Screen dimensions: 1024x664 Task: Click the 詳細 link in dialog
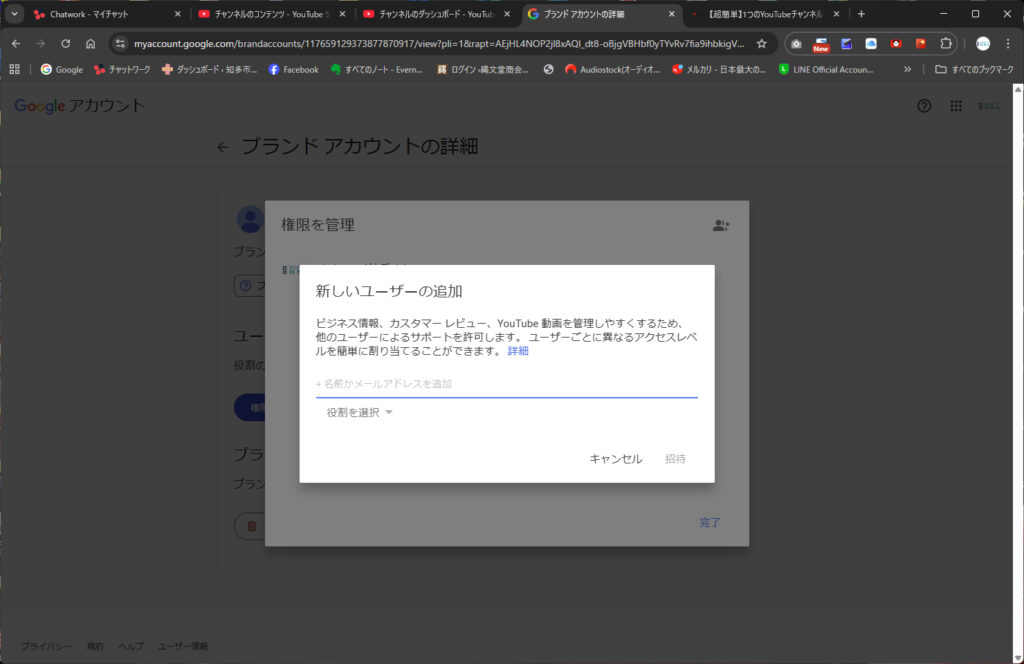pyautogui.click(x=518, y=351)
